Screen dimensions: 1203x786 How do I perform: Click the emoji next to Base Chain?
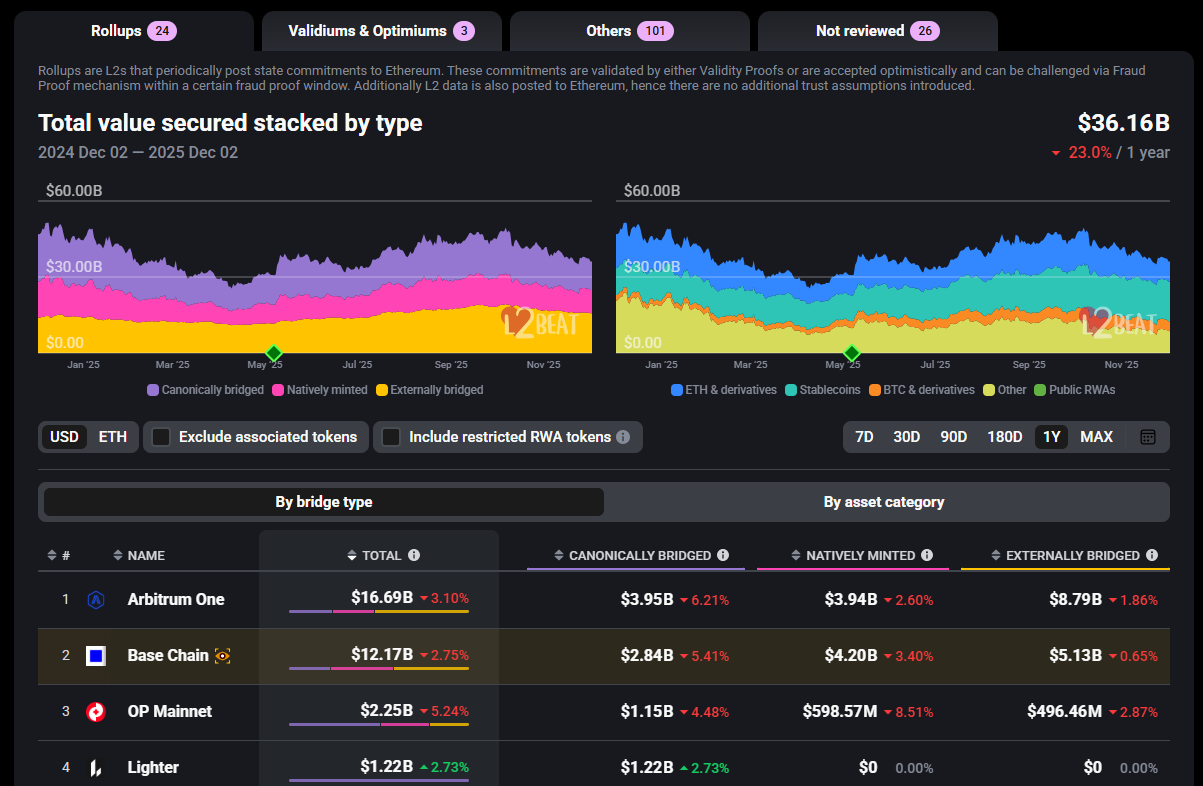[x=222, y=656]
